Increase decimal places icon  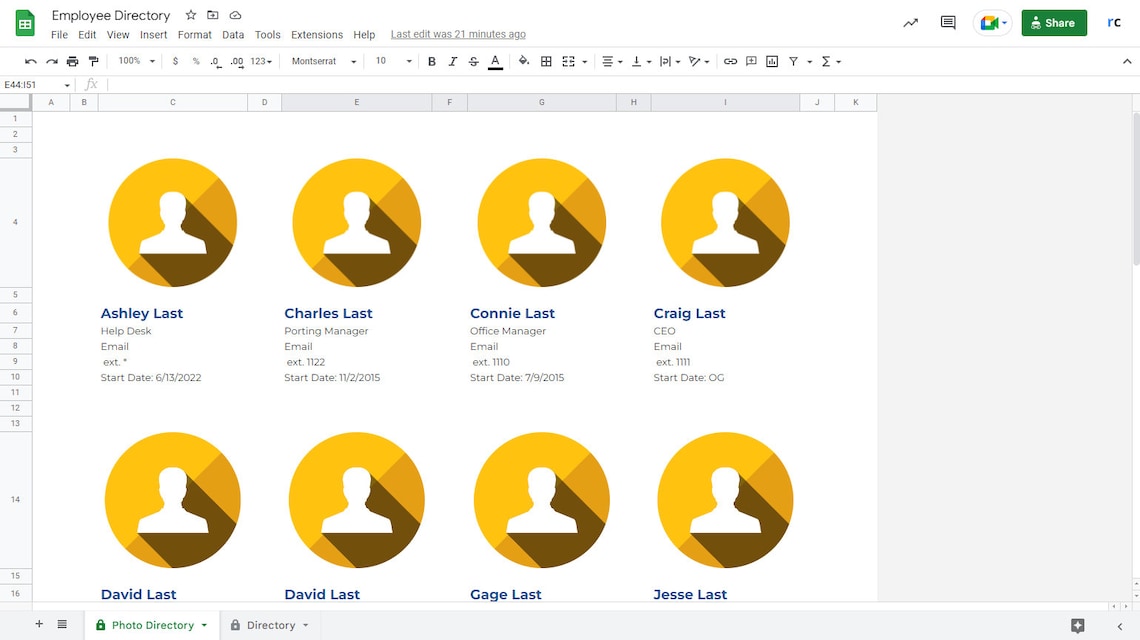pos(237,62)
